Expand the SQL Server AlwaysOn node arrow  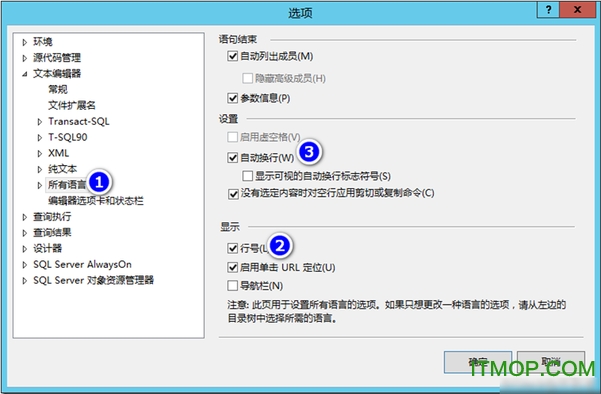tap(25, 264)
